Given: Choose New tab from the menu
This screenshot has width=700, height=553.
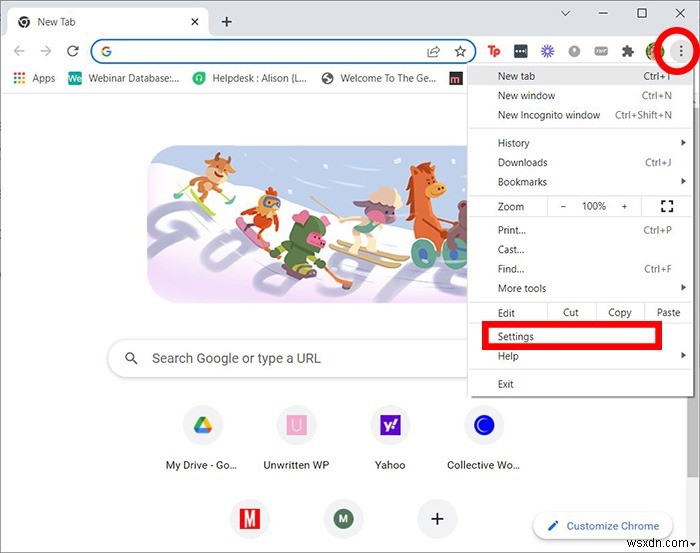Looking at the screenshot, I should pos(580,76).
